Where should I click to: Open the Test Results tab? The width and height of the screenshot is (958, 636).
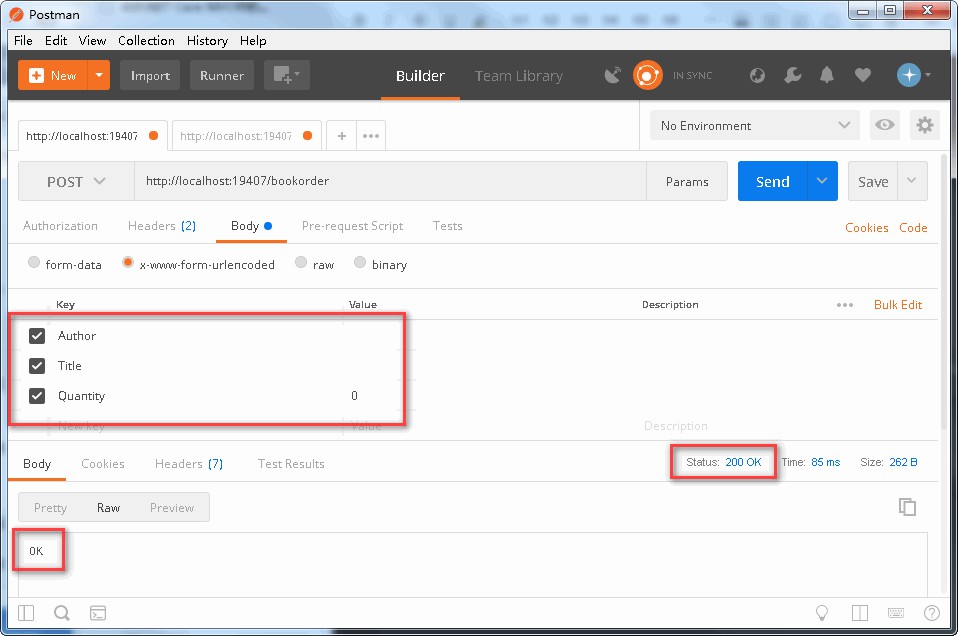291,464
